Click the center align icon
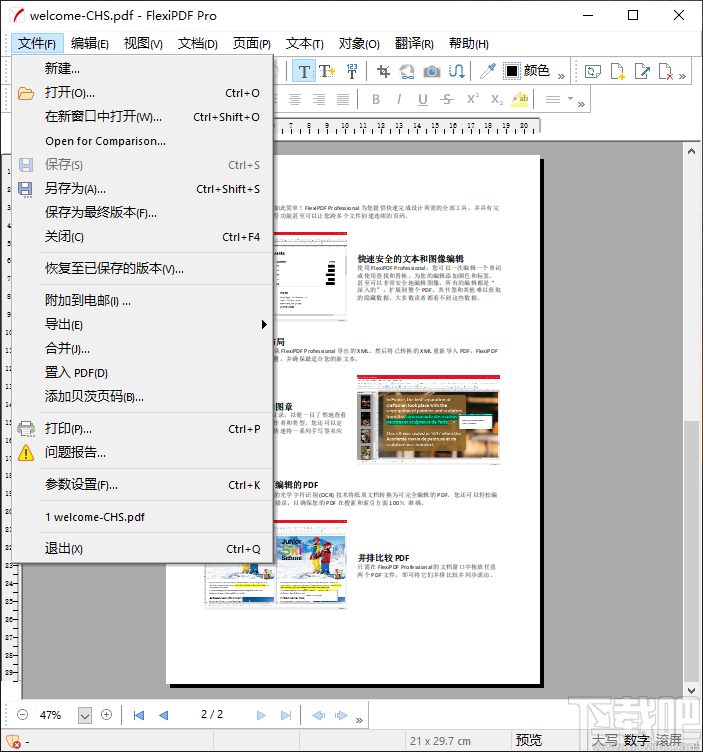This screenshot has width=703, height=752. (295, 99)
